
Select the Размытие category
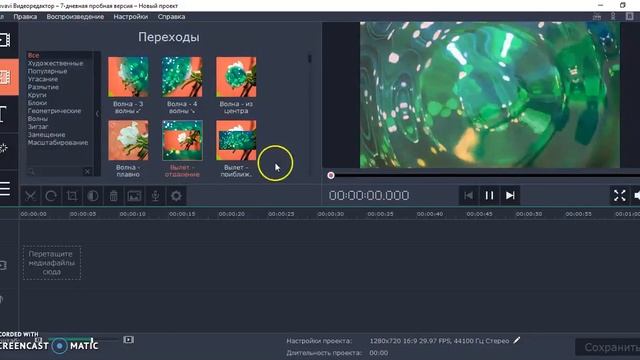coord(43,87)
